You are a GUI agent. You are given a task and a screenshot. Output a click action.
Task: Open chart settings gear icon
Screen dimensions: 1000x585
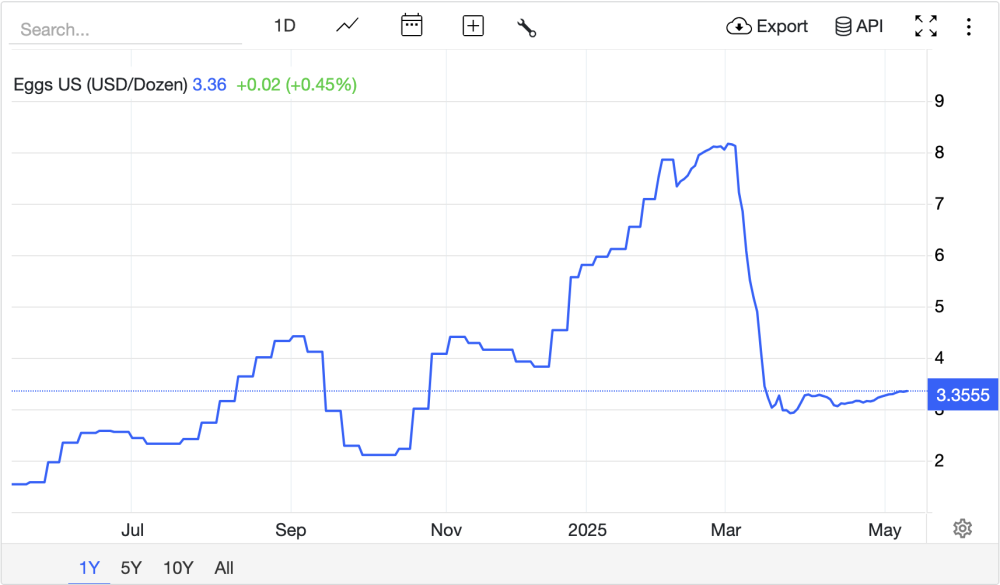click(962, 528)
